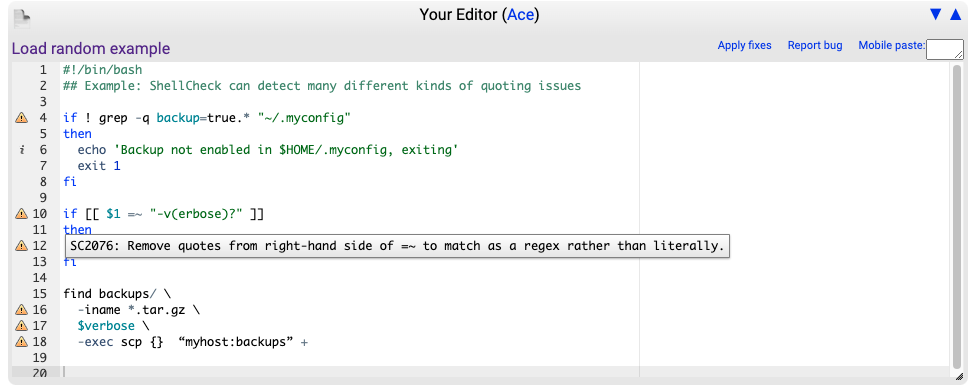Click the “myhost:backups” text
This screenshot has width=970, height=391.
tap(235, 342)
